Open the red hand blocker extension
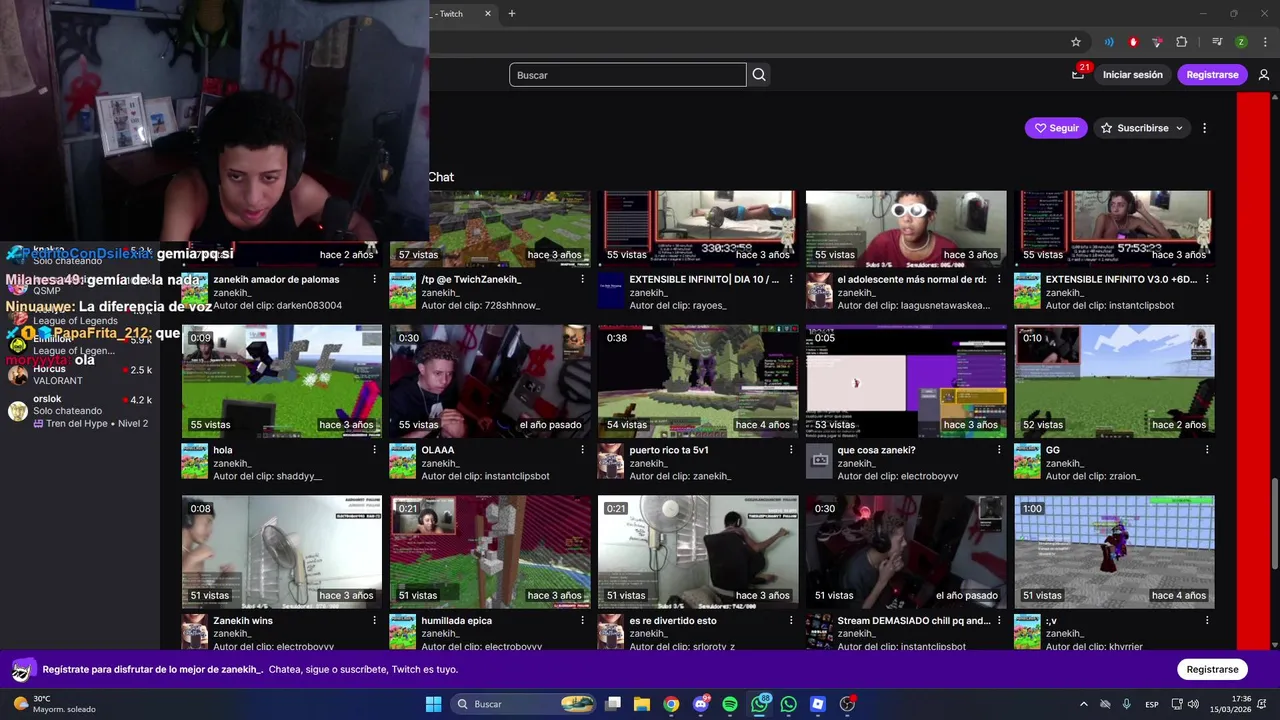The image size is (1280, 720). tap(1133, 42)
